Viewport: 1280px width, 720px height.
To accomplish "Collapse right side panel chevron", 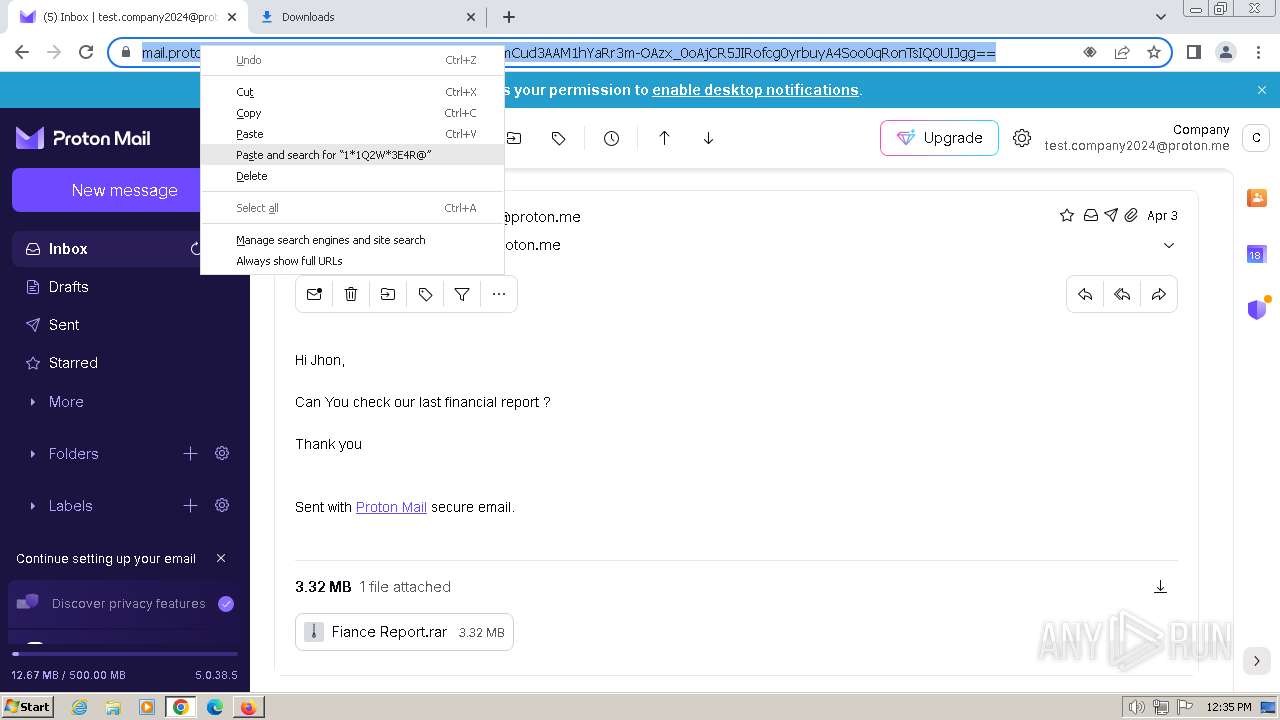I will [1257, 661].
